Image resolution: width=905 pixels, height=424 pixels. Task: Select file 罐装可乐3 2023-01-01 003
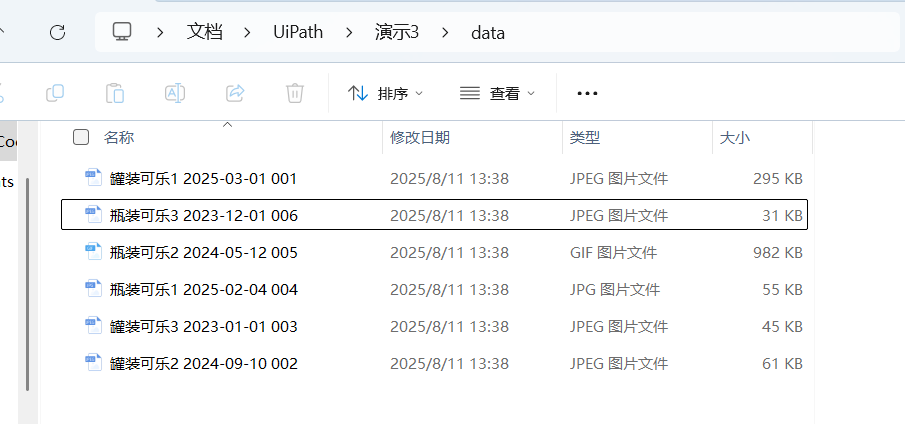click(x=434, y=327)
